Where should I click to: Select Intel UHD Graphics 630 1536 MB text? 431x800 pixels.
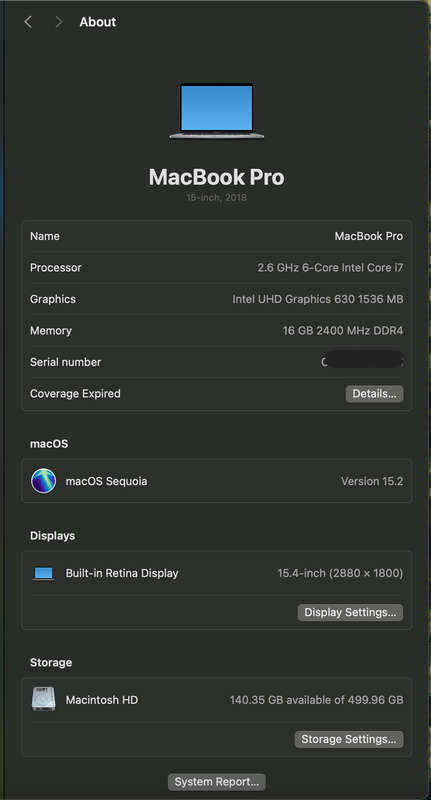pos(318,299)
